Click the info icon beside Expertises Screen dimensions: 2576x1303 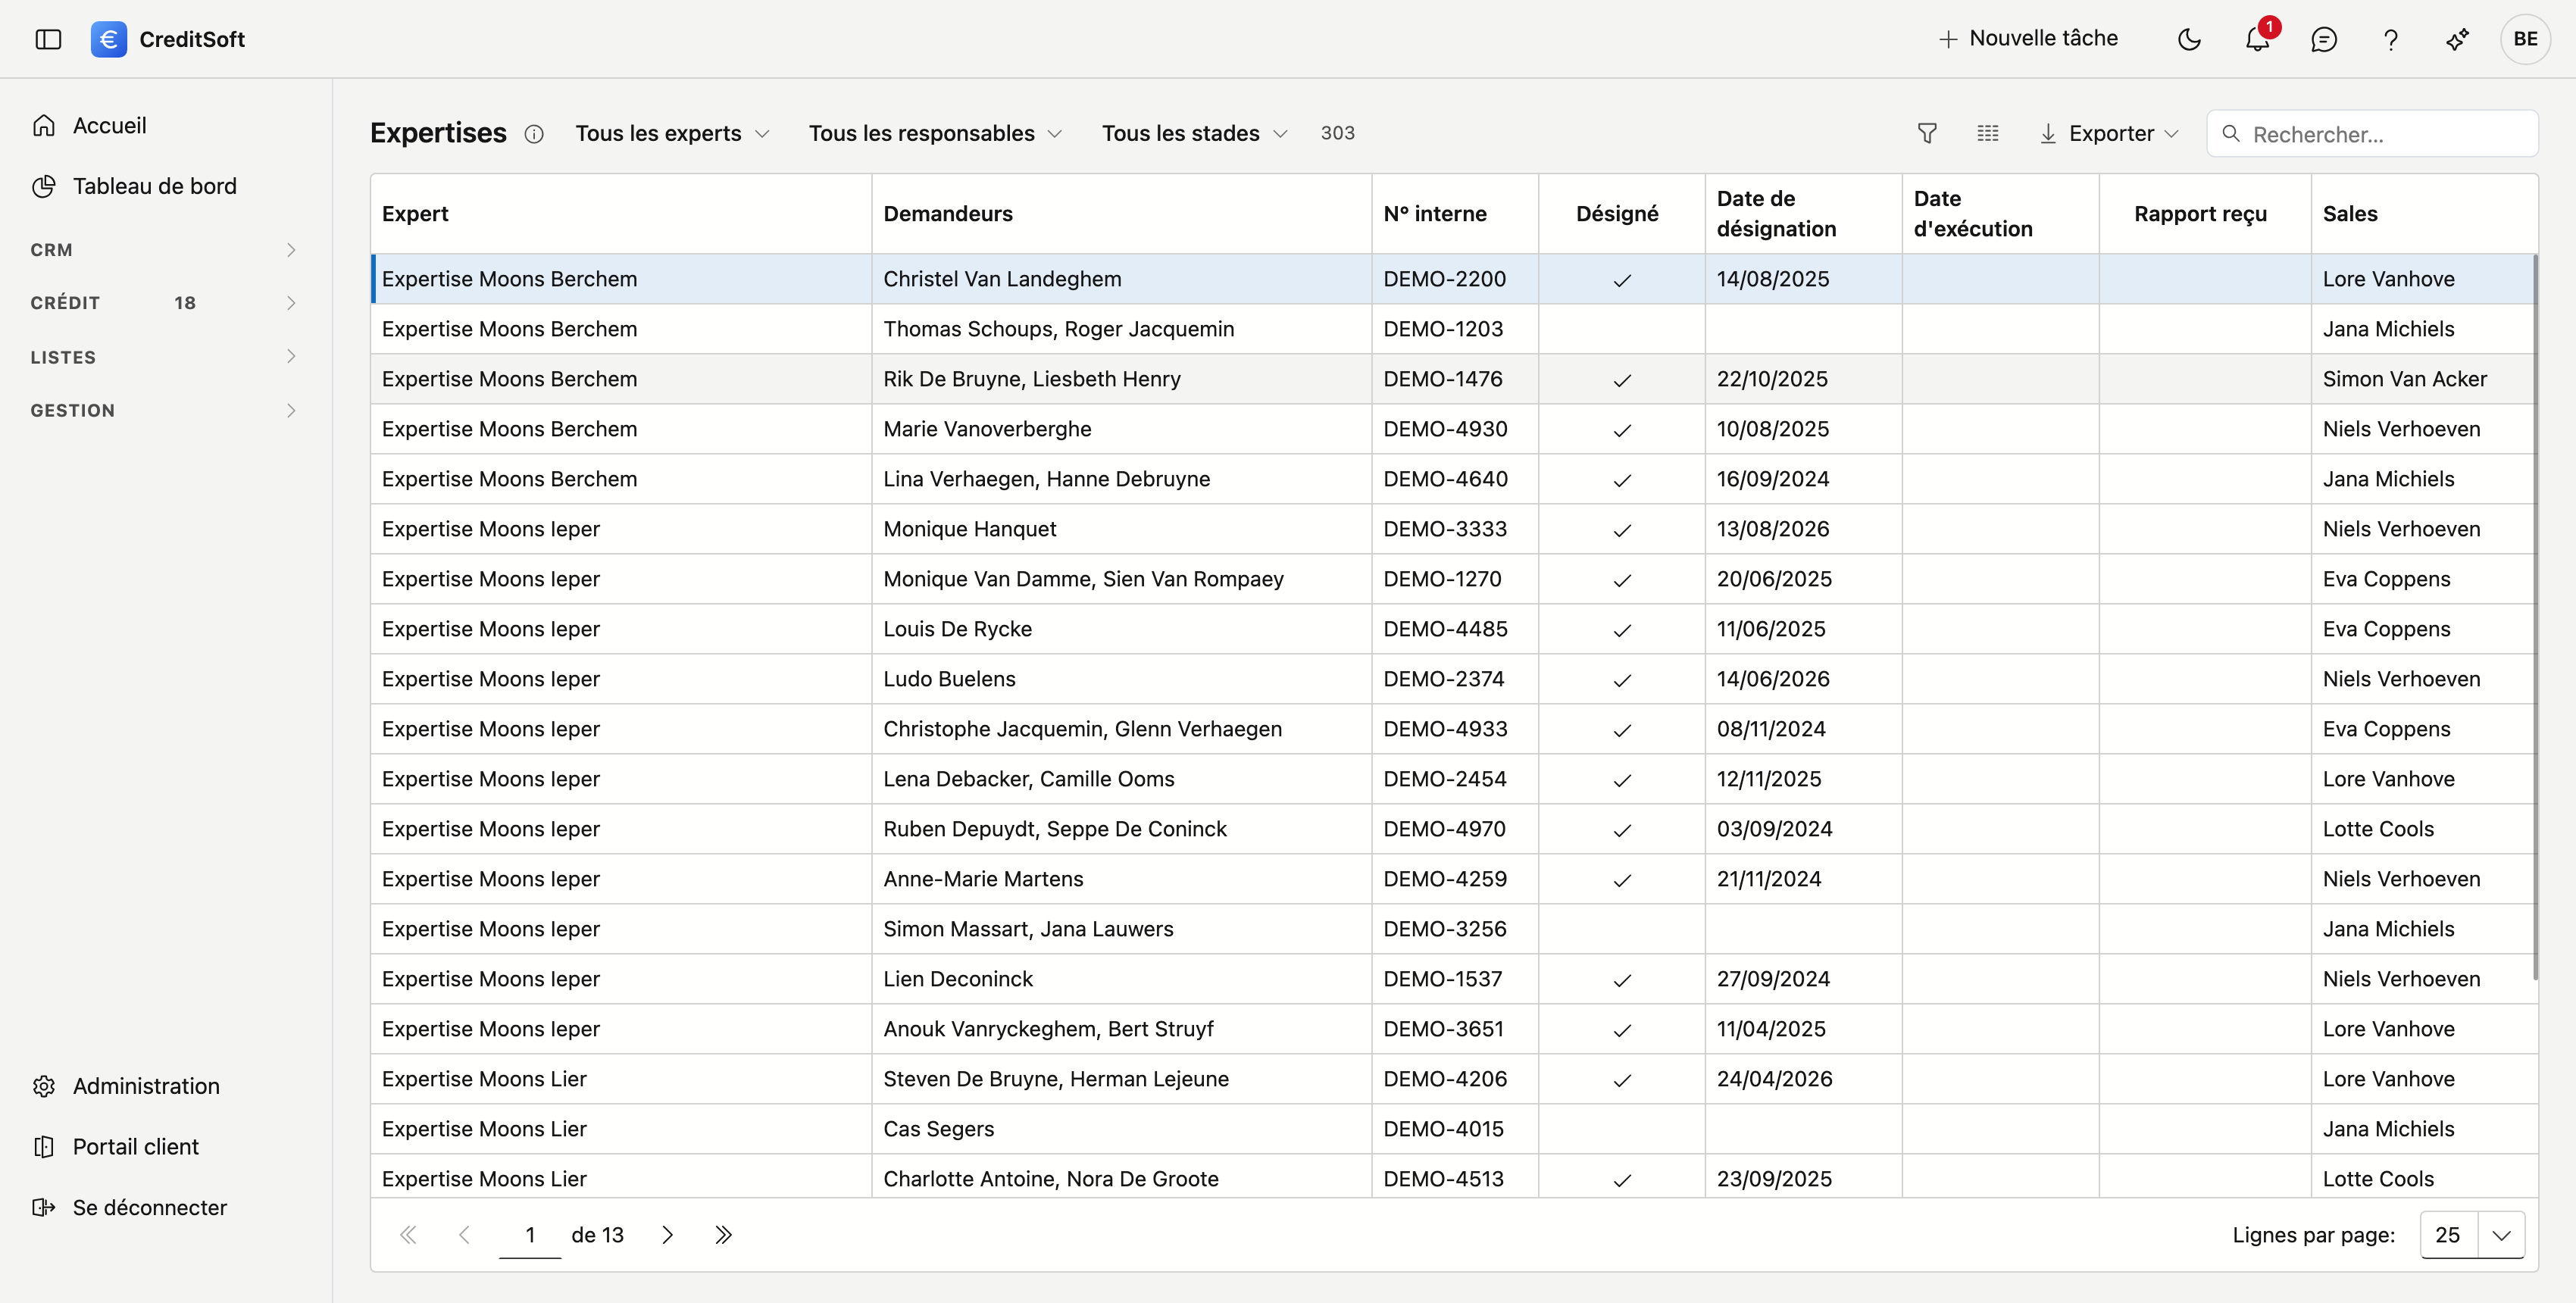534,134
